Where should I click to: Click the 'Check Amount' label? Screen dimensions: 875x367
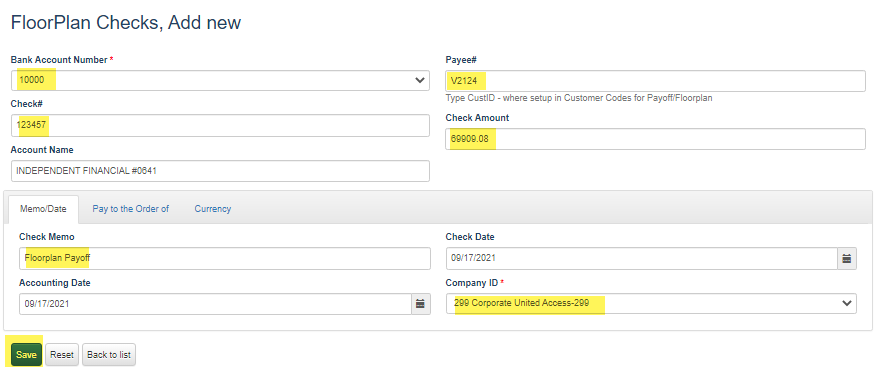pyautogui.click(x=477, y=118)
